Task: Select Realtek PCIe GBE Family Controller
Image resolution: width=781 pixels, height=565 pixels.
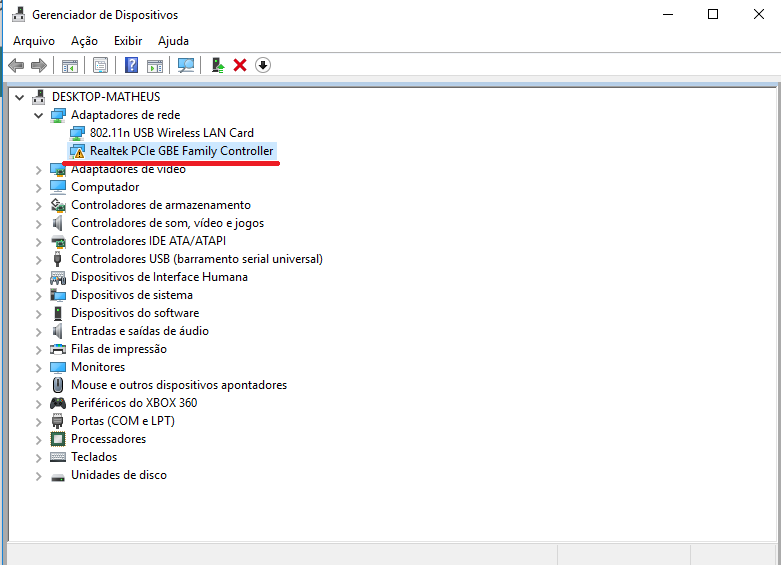Action: [x=181, y=151]
